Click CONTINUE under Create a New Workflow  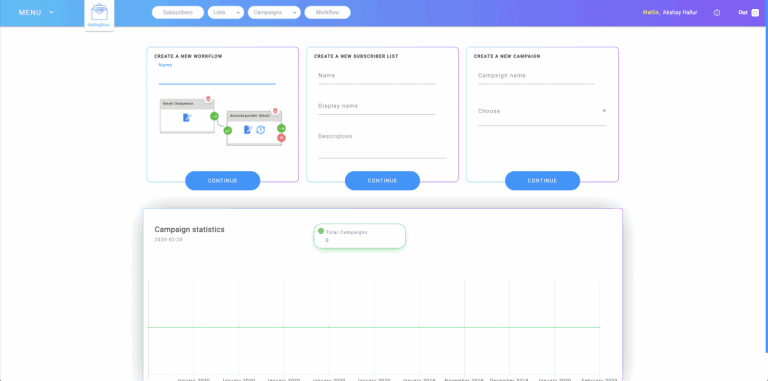point(222,181)
